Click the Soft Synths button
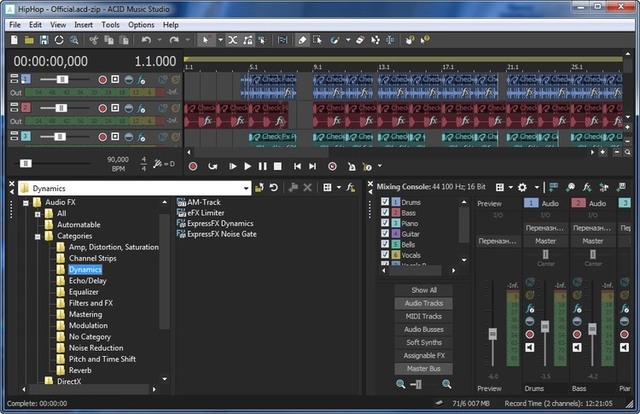The height and width of the screenshot is (414, 640). (423, 342)
